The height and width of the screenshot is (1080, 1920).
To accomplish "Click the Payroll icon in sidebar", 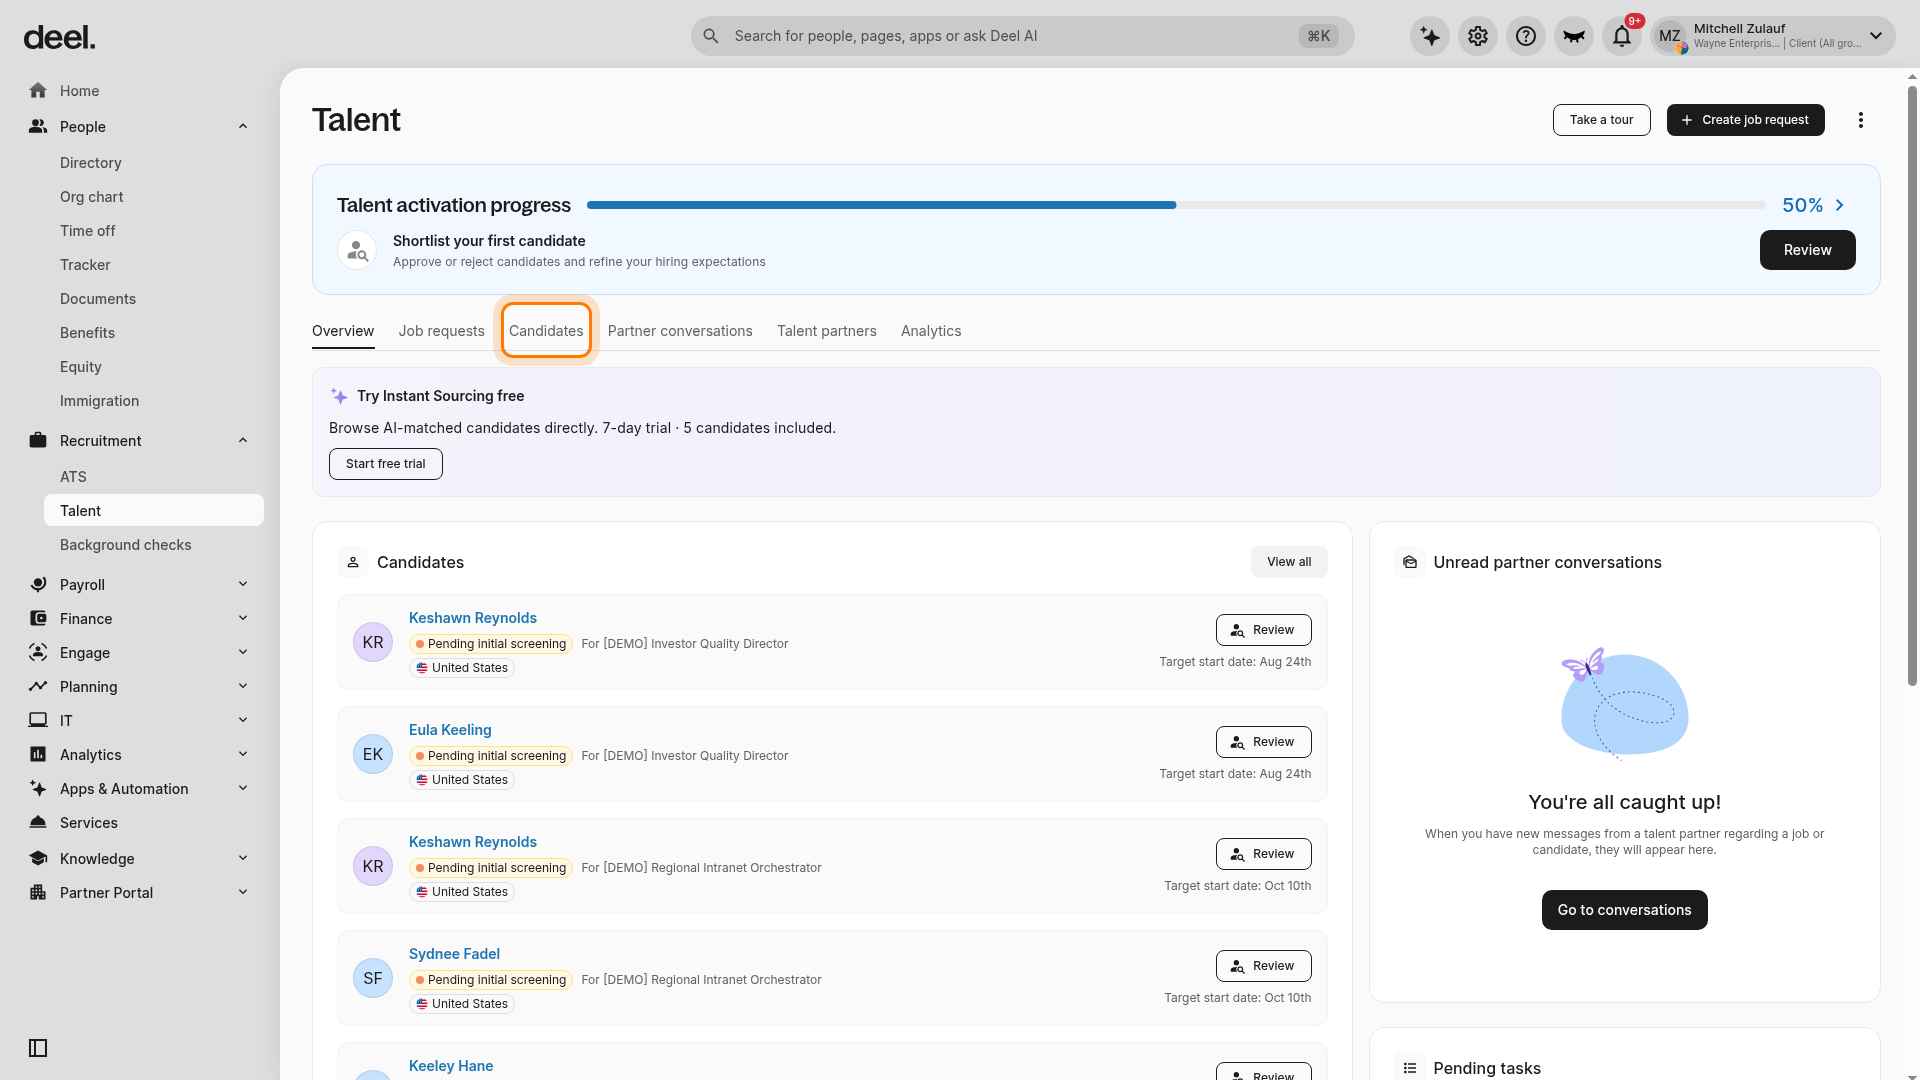I will (x=38, y=585).
